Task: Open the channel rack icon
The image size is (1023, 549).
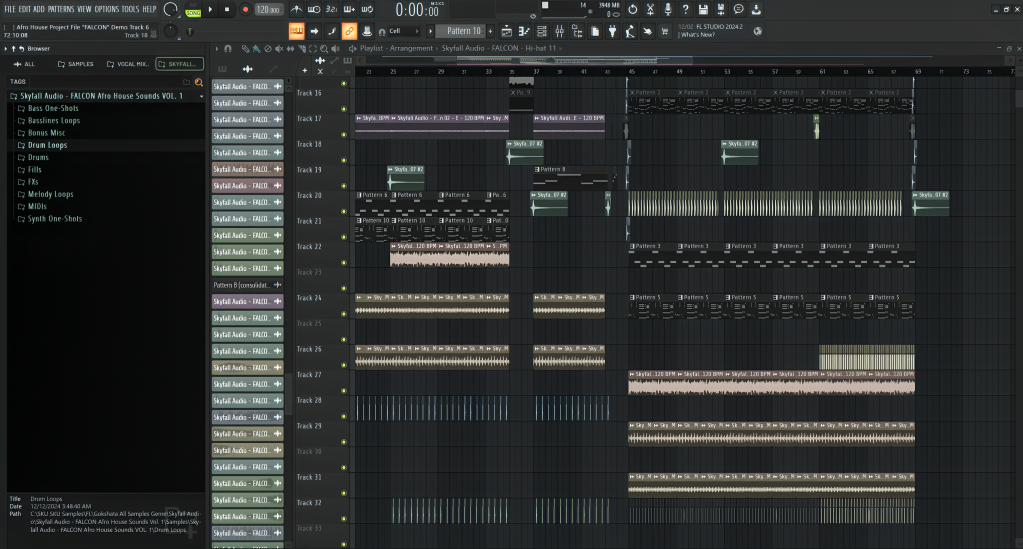Action: point(542,31)
